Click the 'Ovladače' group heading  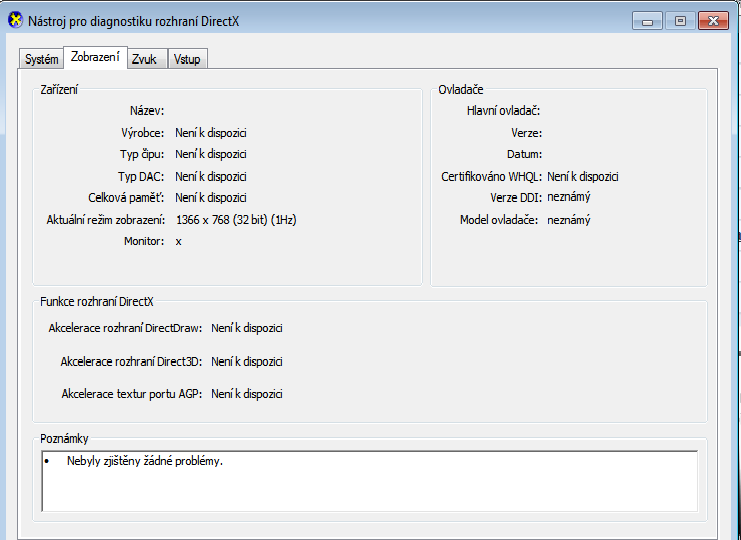coord(461,89)
